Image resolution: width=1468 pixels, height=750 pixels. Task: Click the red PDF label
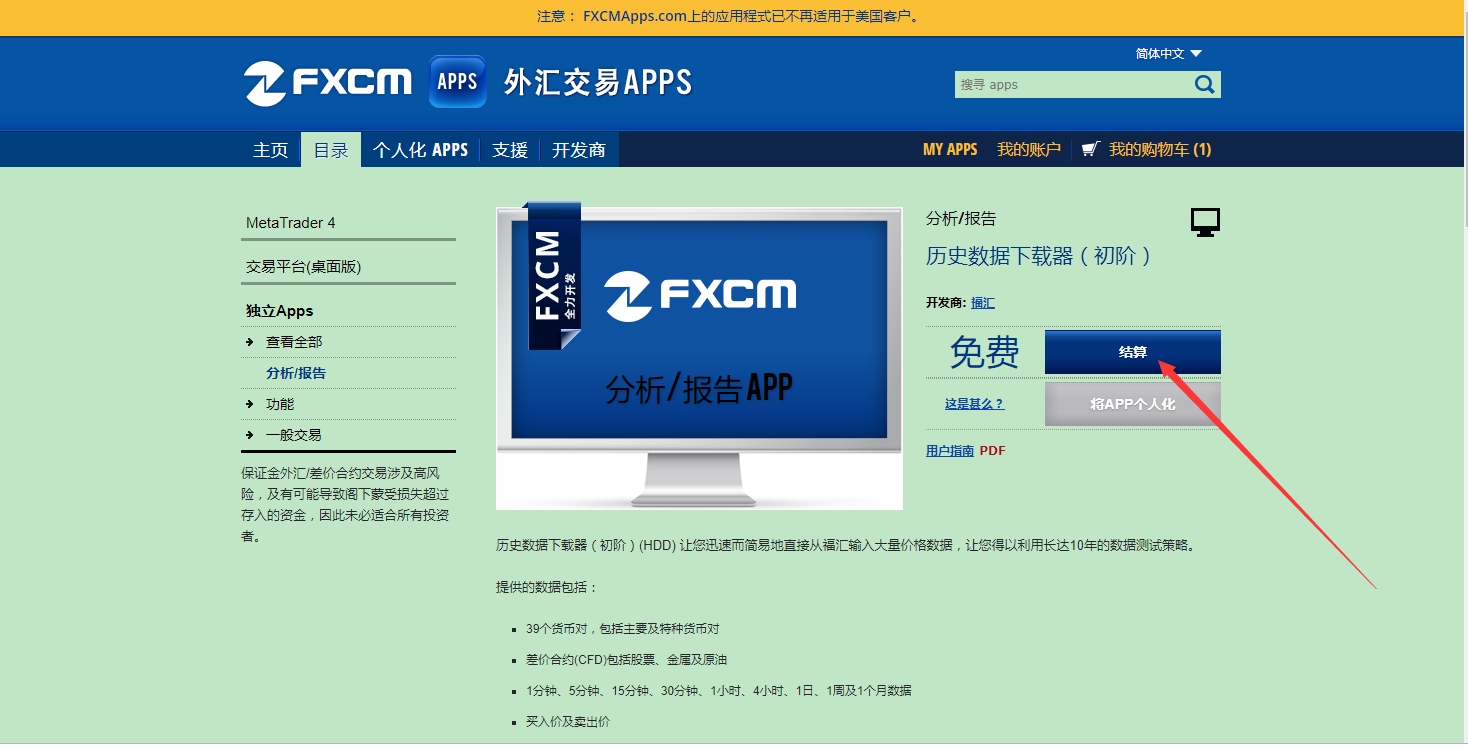pos(992,451)
